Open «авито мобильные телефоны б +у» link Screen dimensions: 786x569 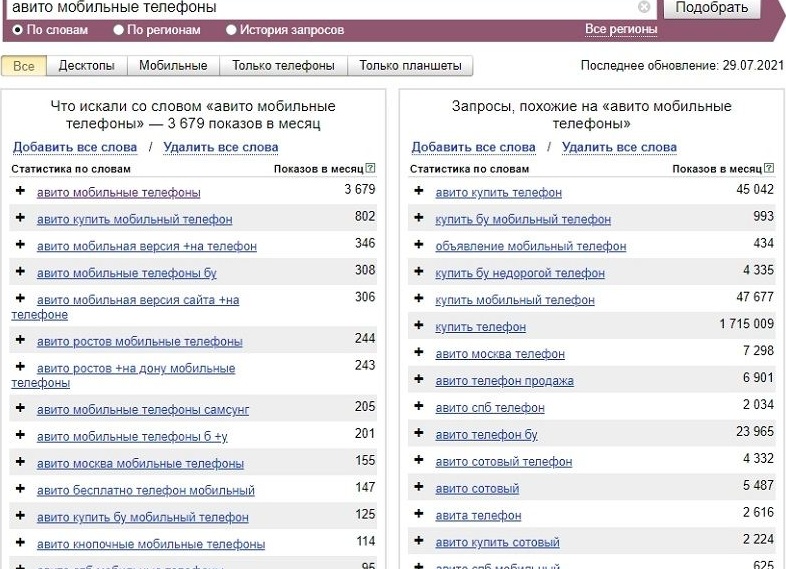click(132, 437)
